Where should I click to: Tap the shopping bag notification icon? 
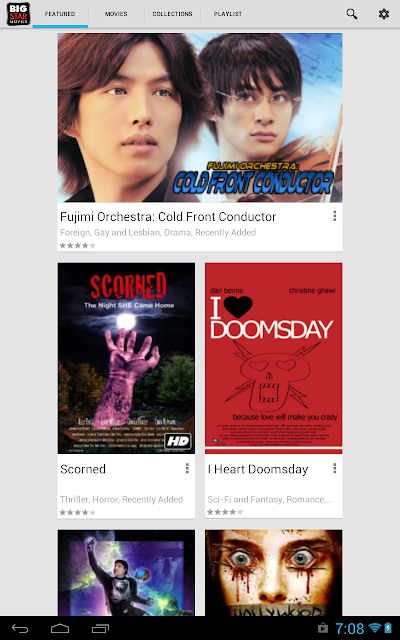tap(322, 628)
